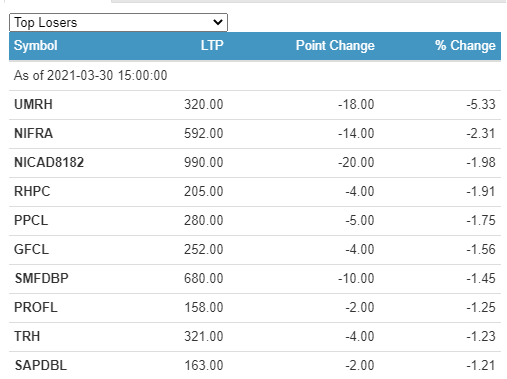Screen dimensions: 507x379
Task: Open the SMFDBP symbol link
Action: click(42, 279)
